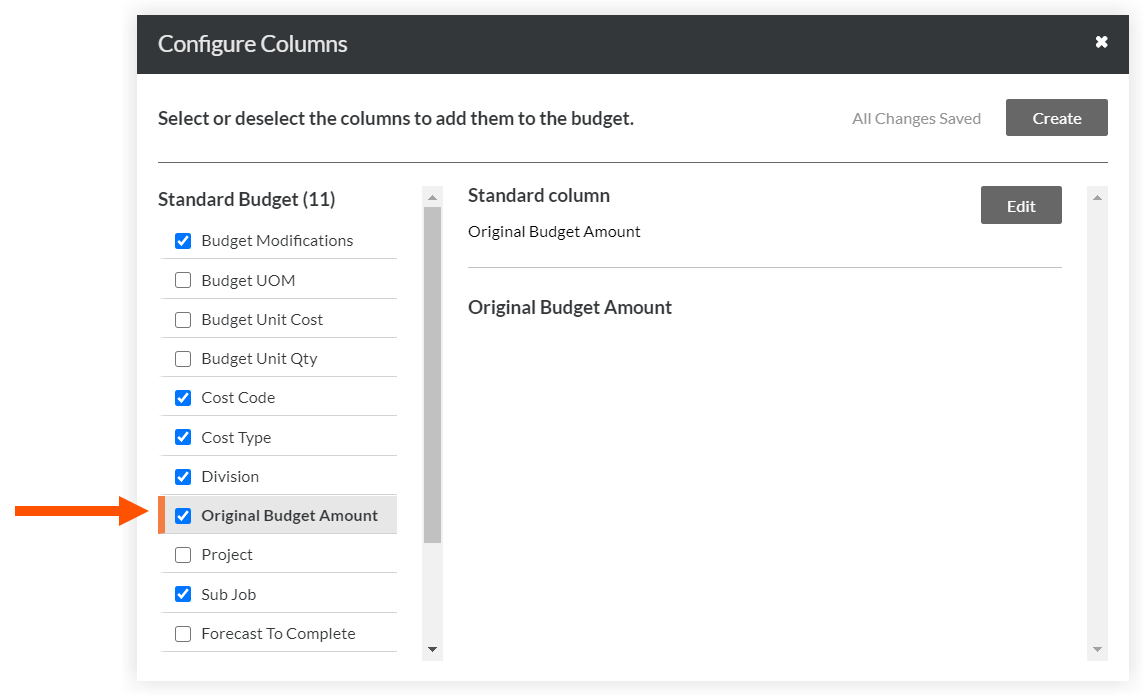
Task: Select the Cost Code row label
Action: [238, 398]
